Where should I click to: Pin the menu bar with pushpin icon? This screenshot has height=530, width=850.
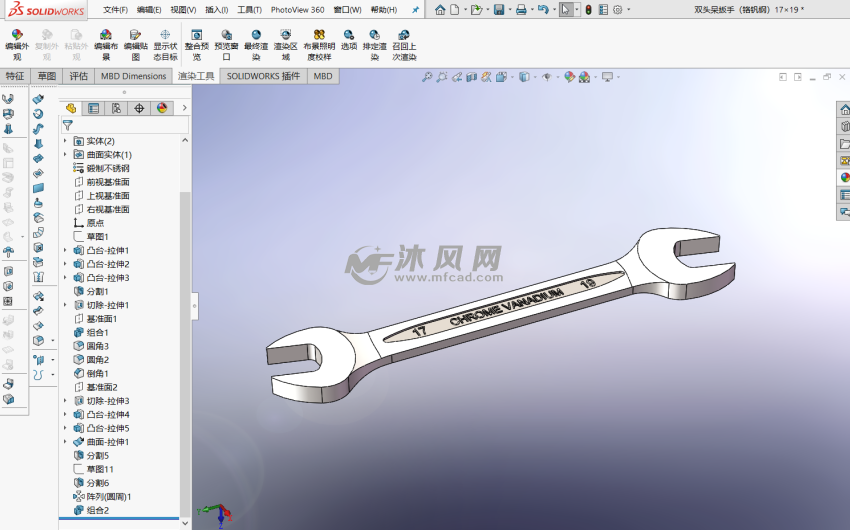[x=415, y=10]
